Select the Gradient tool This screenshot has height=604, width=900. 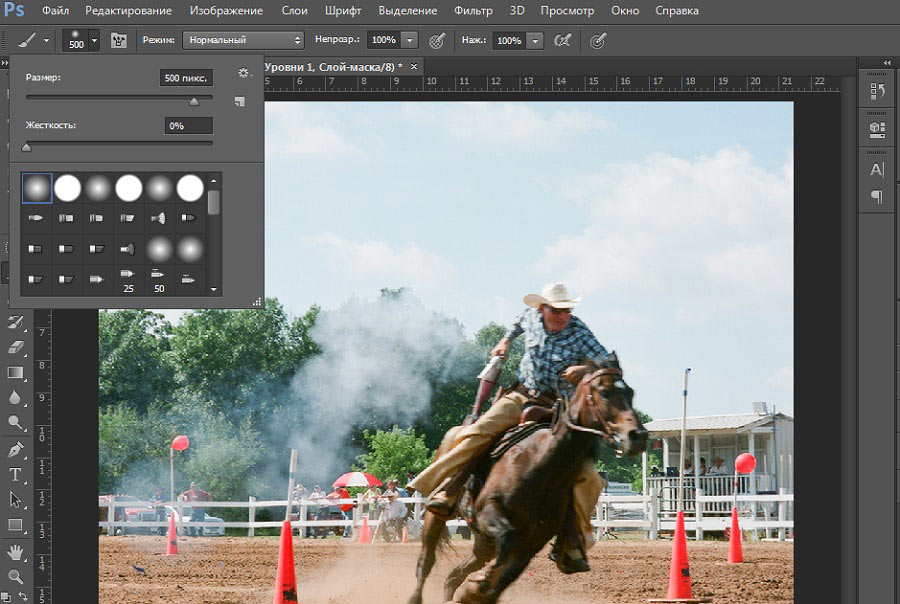click(15, 372)
